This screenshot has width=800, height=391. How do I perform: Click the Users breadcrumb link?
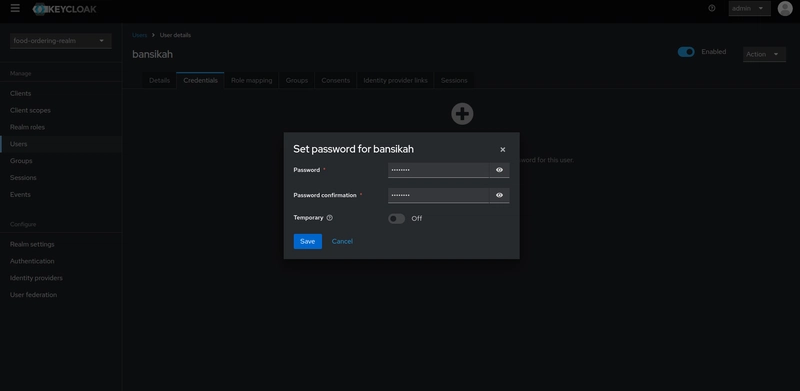coord(139,35)
